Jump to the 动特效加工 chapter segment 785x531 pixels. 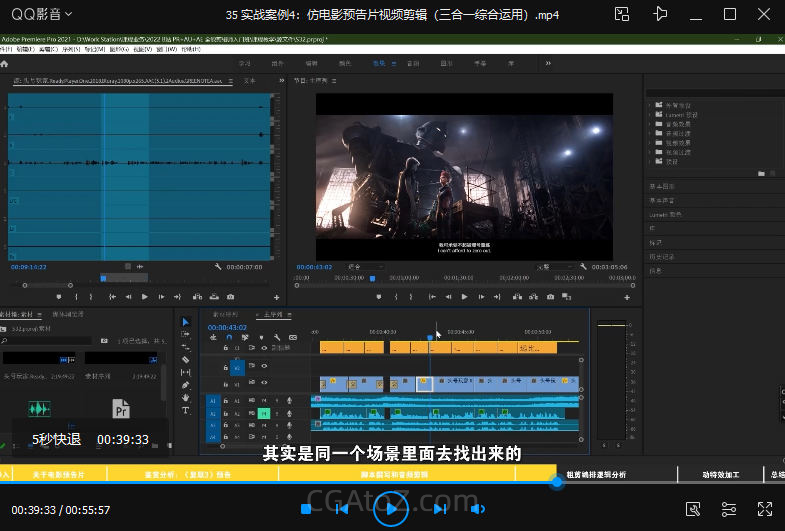point(720,475)
